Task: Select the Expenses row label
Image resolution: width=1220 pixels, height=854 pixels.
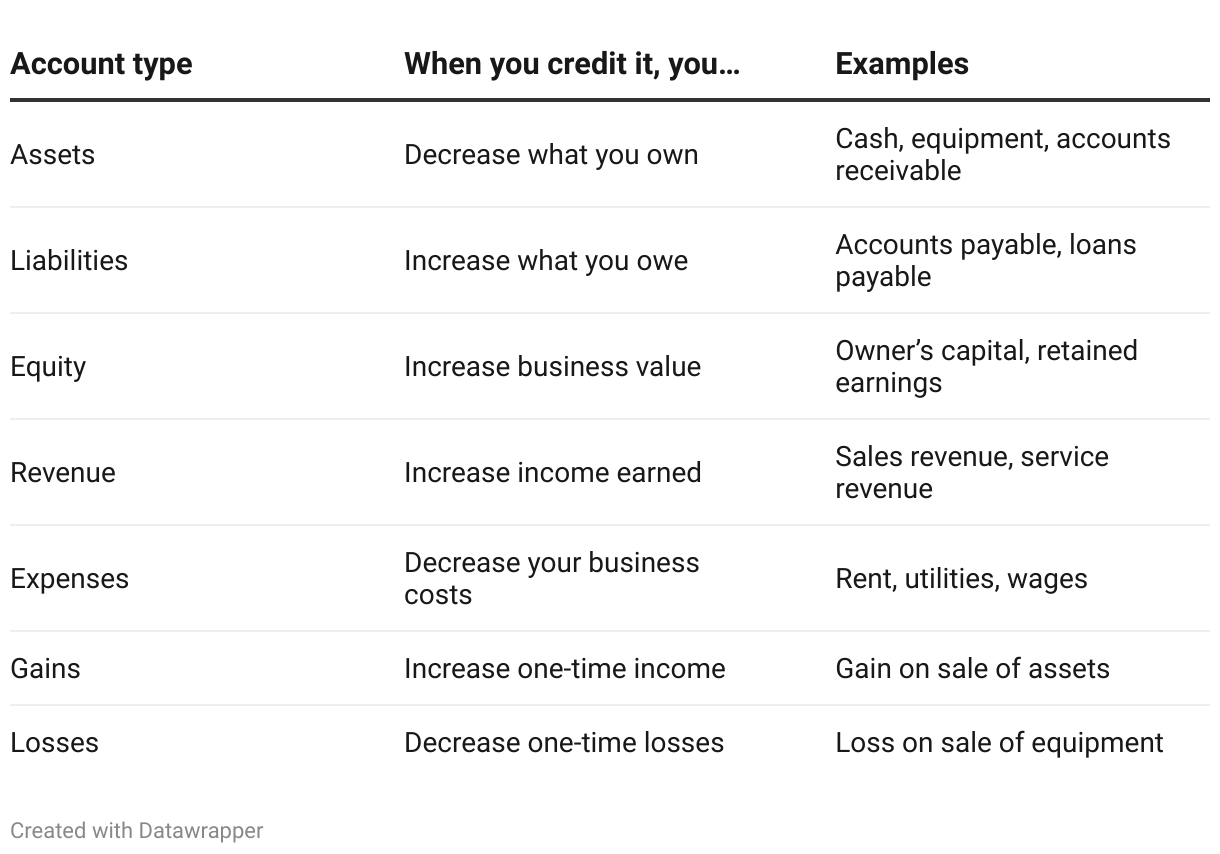Action: click(x=70, y=579)
